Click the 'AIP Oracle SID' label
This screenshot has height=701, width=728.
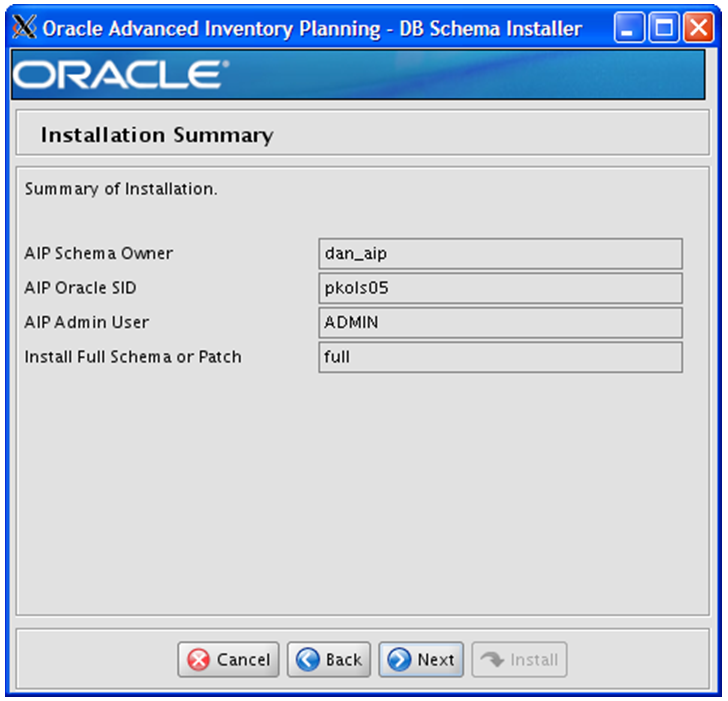point(80,288)
